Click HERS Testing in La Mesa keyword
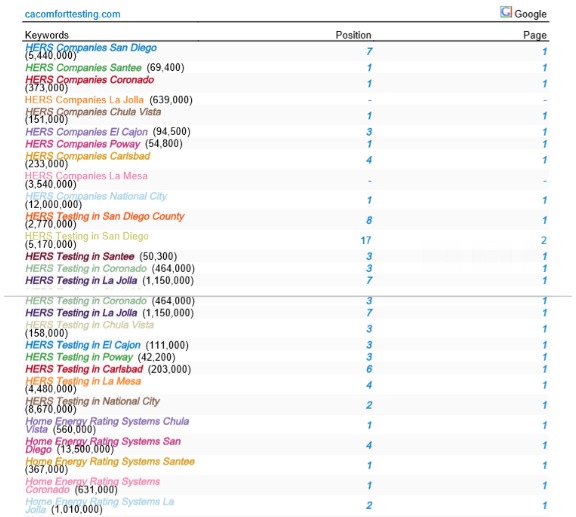Viewport: 576px width, 517px height. [83, 381]
